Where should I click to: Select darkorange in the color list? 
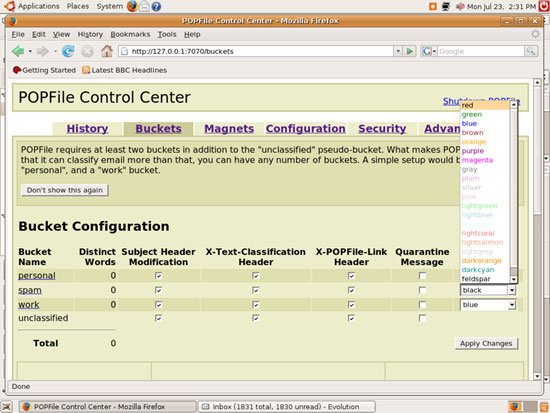tap(485, 261)
